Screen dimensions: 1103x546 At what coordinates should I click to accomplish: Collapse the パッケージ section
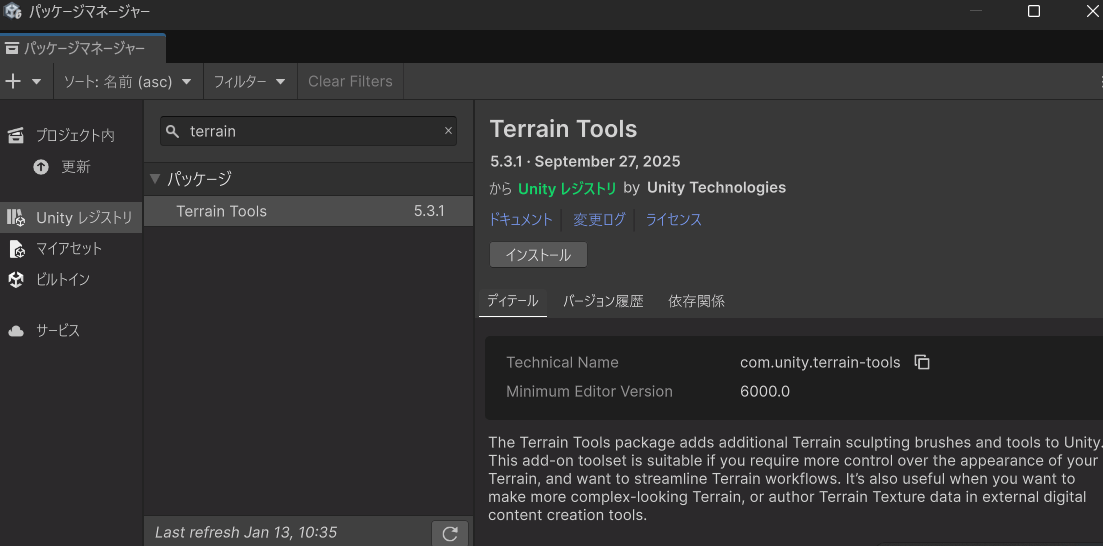click(x=155, y=179)
